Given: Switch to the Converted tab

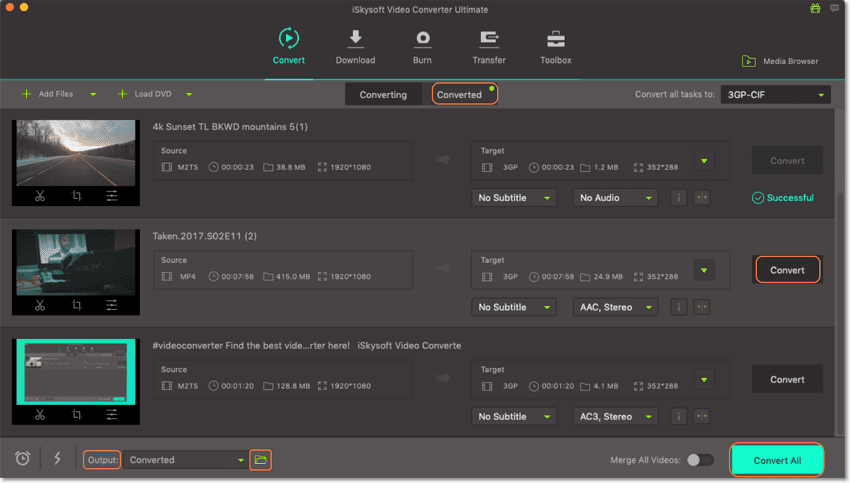Looking at the screenshot, I should [x=460, y=95].
